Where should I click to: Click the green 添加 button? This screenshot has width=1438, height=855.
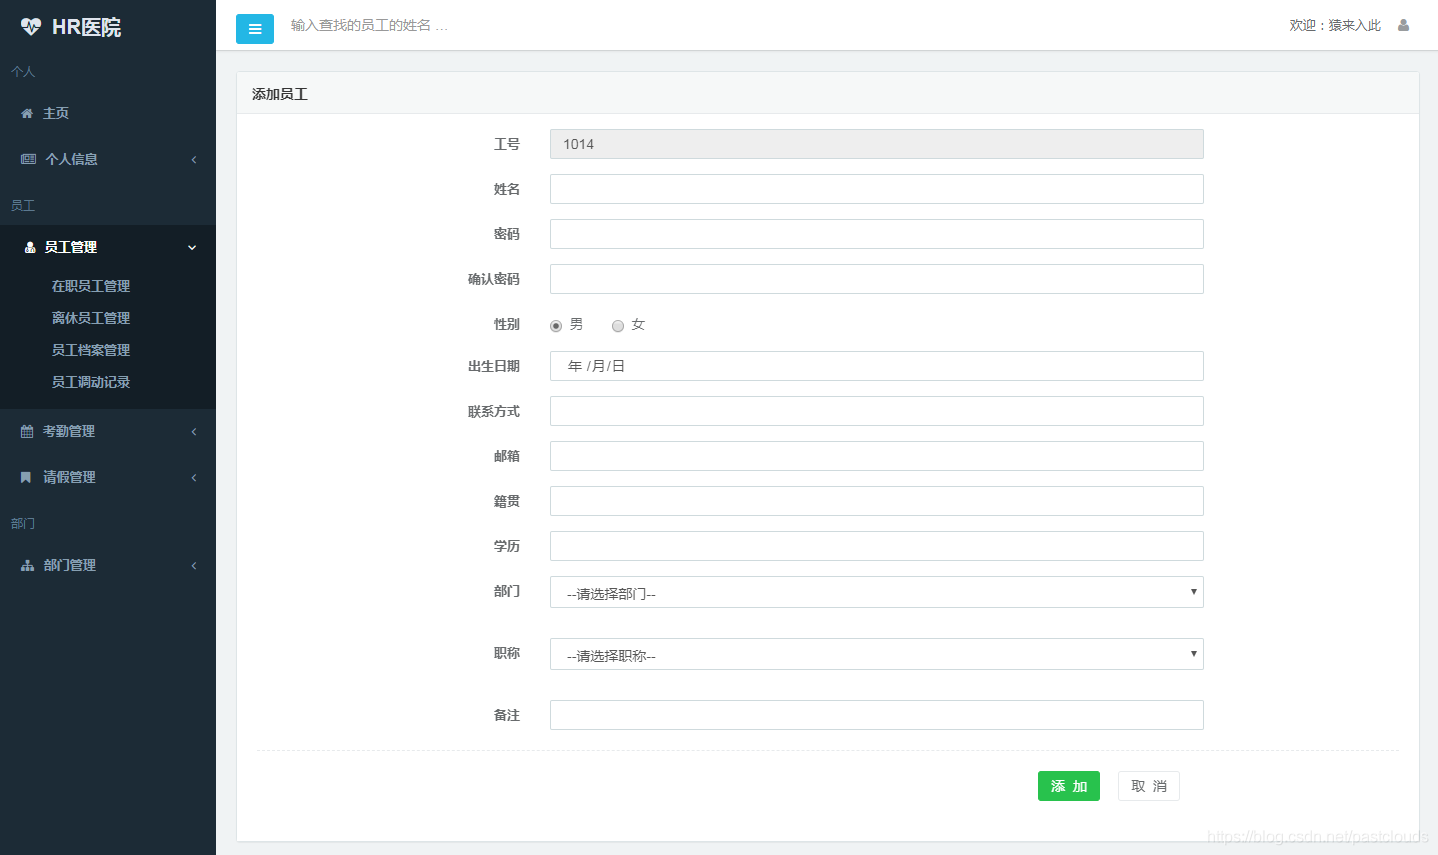(1069, 786)
